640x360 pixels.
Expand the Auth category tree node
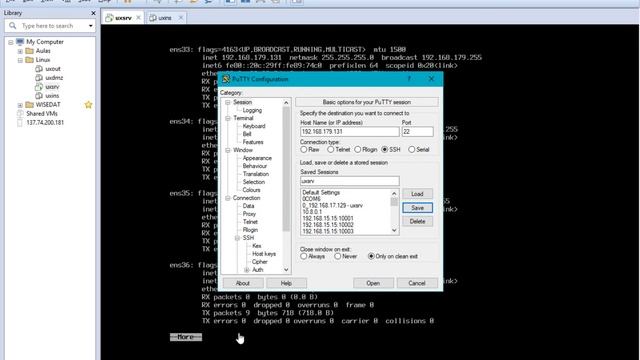pos(247,270)
